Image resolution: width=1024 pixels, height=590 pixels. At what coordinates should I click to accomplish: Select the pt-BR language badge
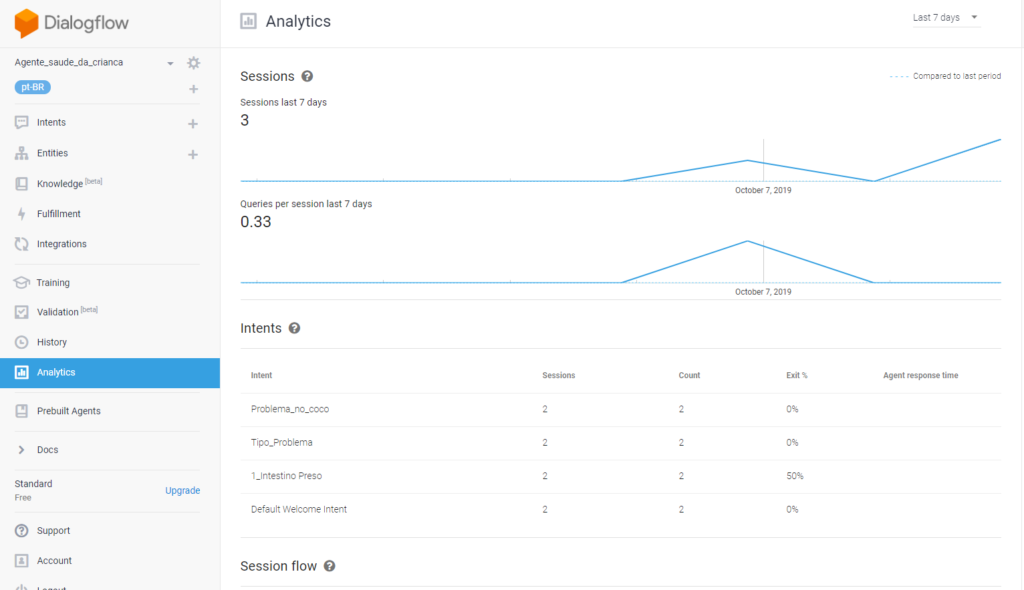33,88
